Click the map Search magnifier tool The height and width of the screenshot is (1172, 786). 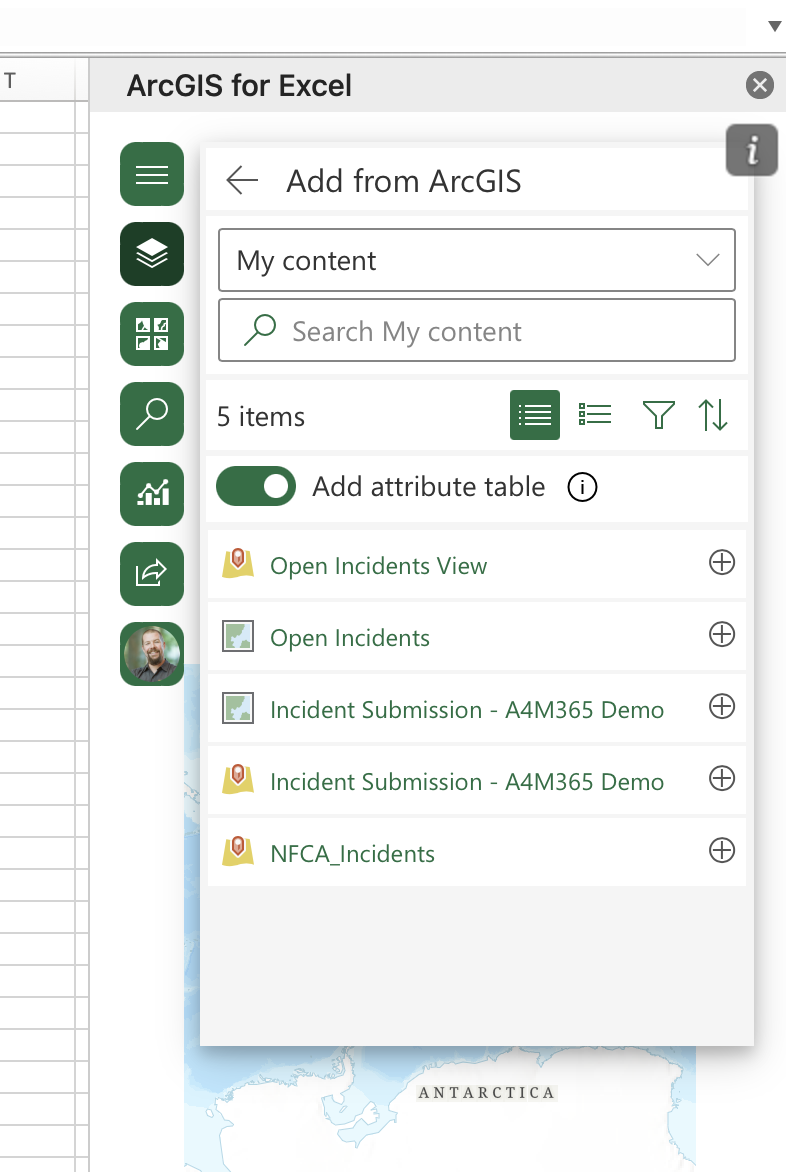point(152,414)
